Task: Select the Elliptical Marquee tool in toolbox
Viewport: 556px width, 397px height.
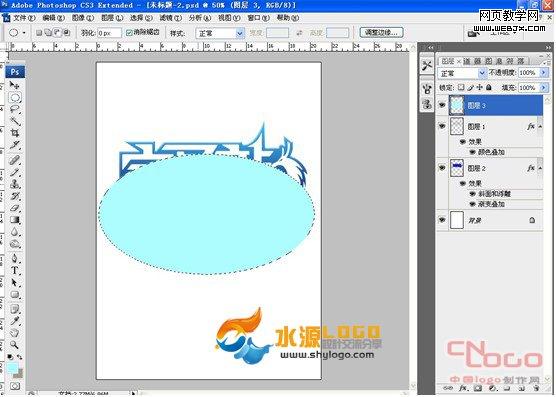Action: (x=15, y=97)
